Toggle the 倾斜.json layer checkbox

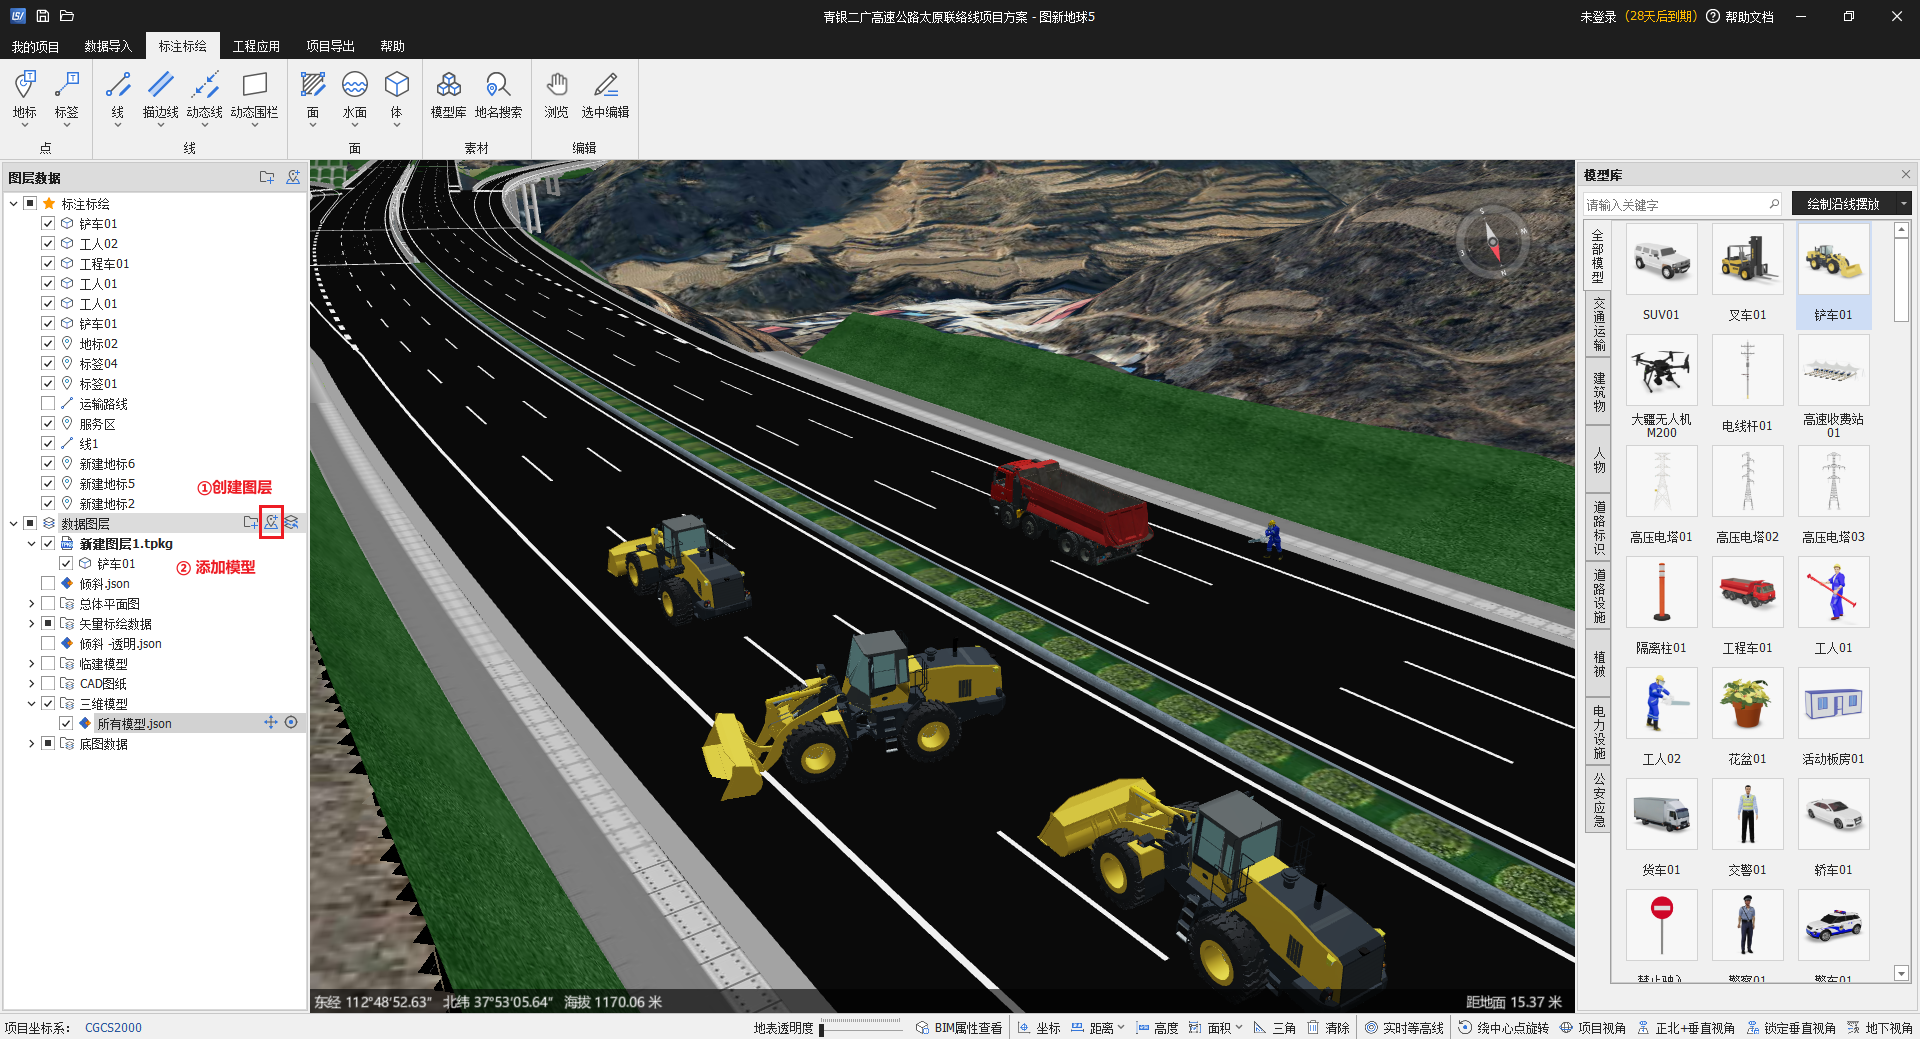(48, 584)
